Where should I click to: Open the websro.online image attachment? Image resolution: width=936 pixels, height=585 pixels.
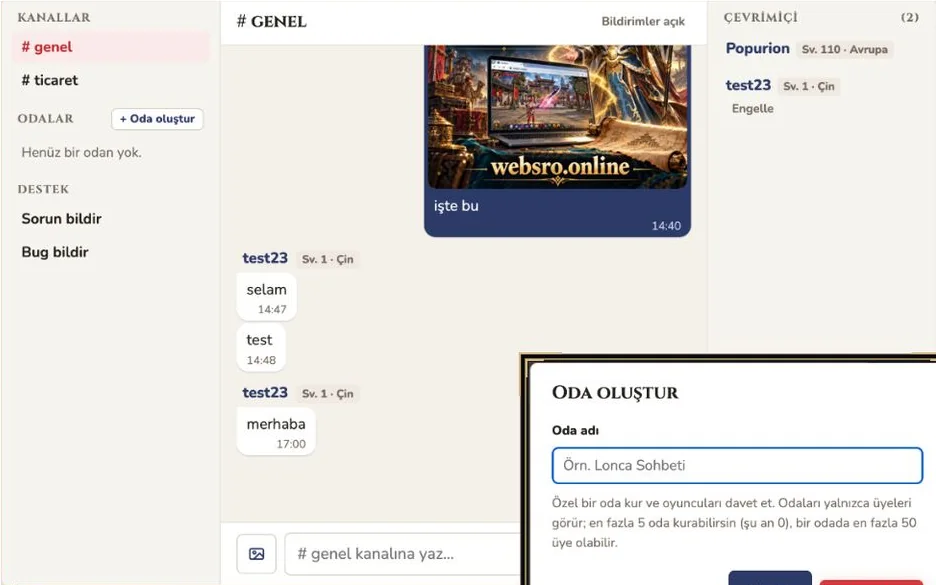tap(558, 117)
